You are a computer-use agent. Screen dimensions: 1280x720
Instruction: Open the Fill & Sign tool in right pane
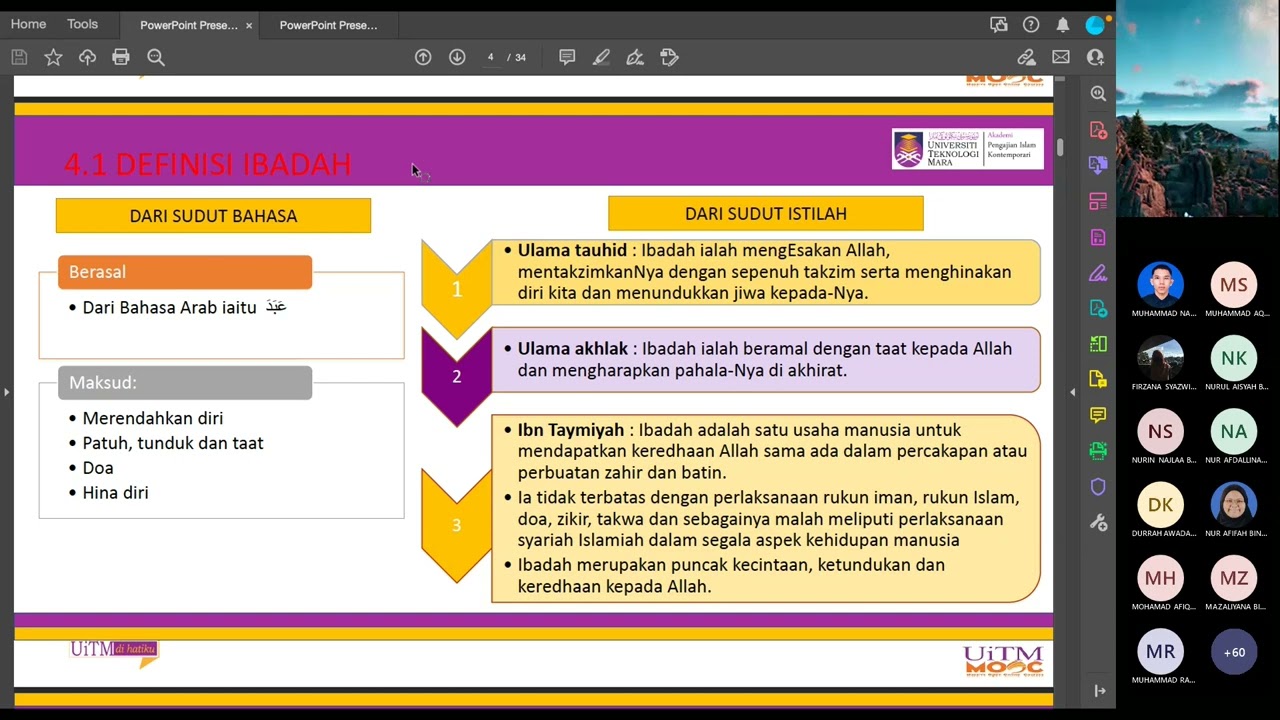(x=1098, y=272)
